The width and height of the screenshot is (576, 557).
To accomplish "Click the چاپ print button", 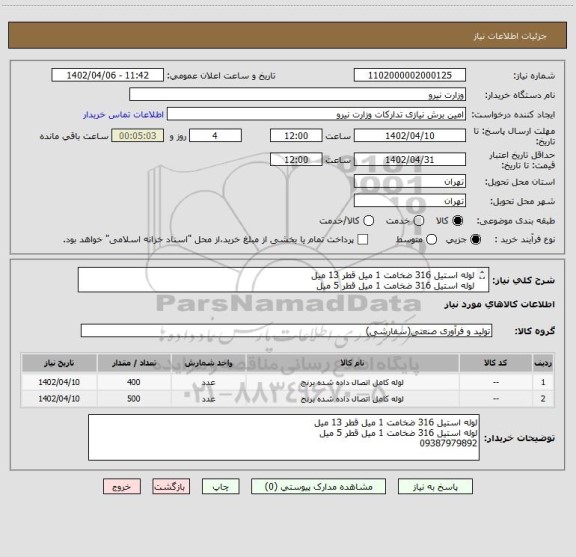I will point(220,486).
